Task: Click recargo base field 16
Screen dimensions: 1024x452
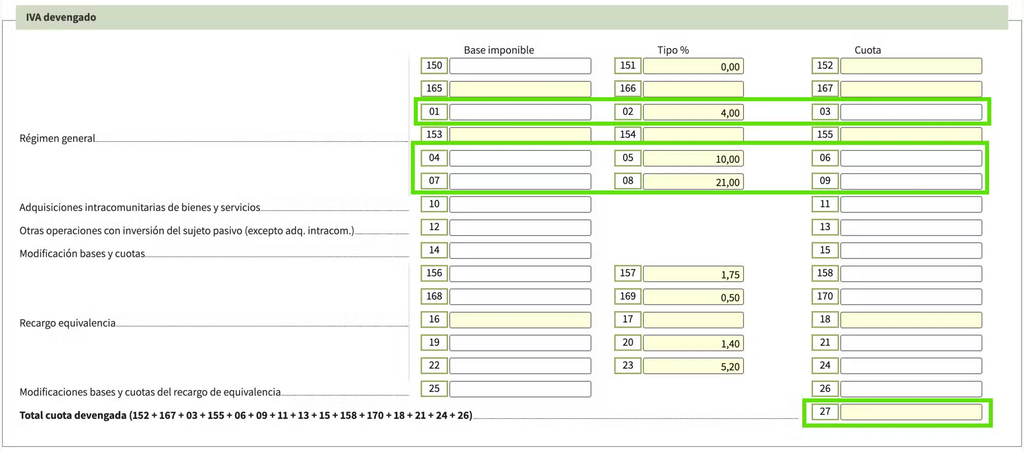Action: (x=520, y=319)
